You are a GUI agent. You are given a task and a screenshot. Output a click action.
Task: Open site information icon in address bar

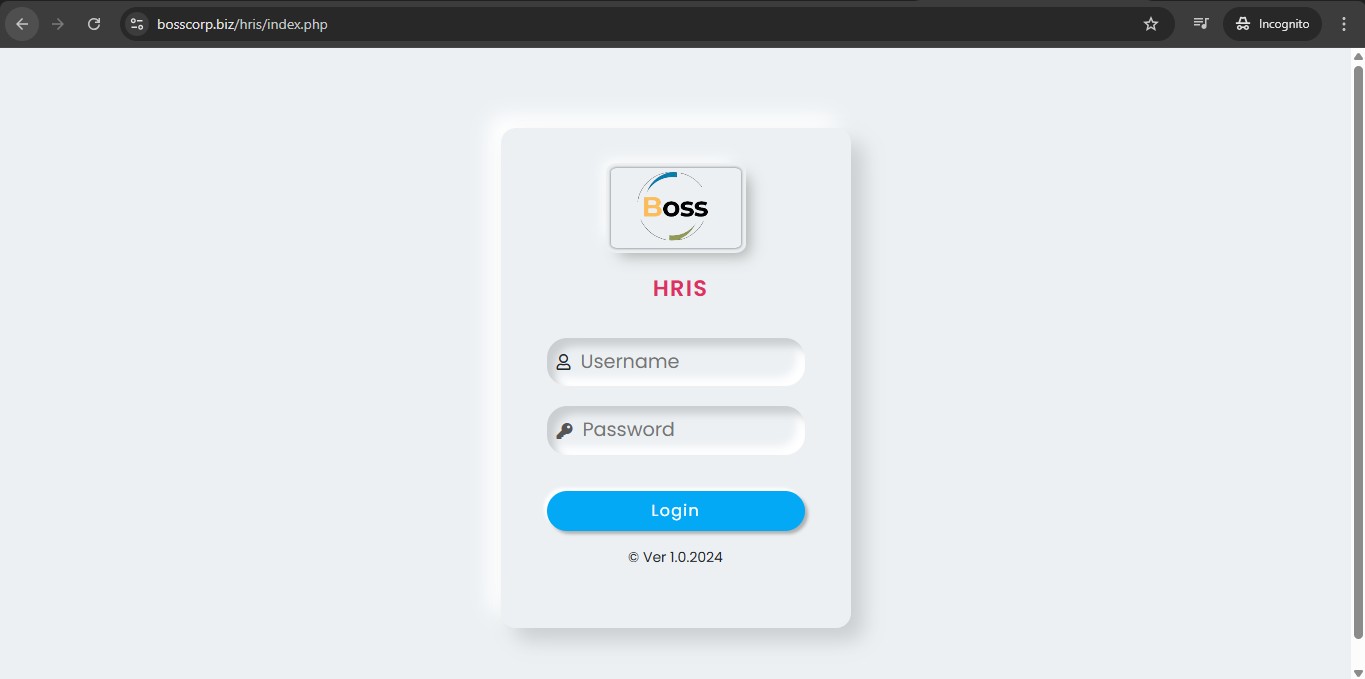coord(138,24)
